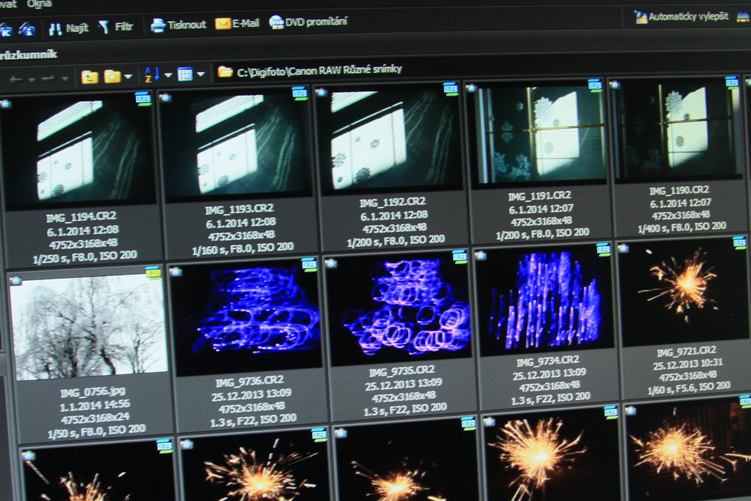This screenshot has height=501, width=751.
Task: Click the favorite folders star icon
Action: (x=112, y=76)
